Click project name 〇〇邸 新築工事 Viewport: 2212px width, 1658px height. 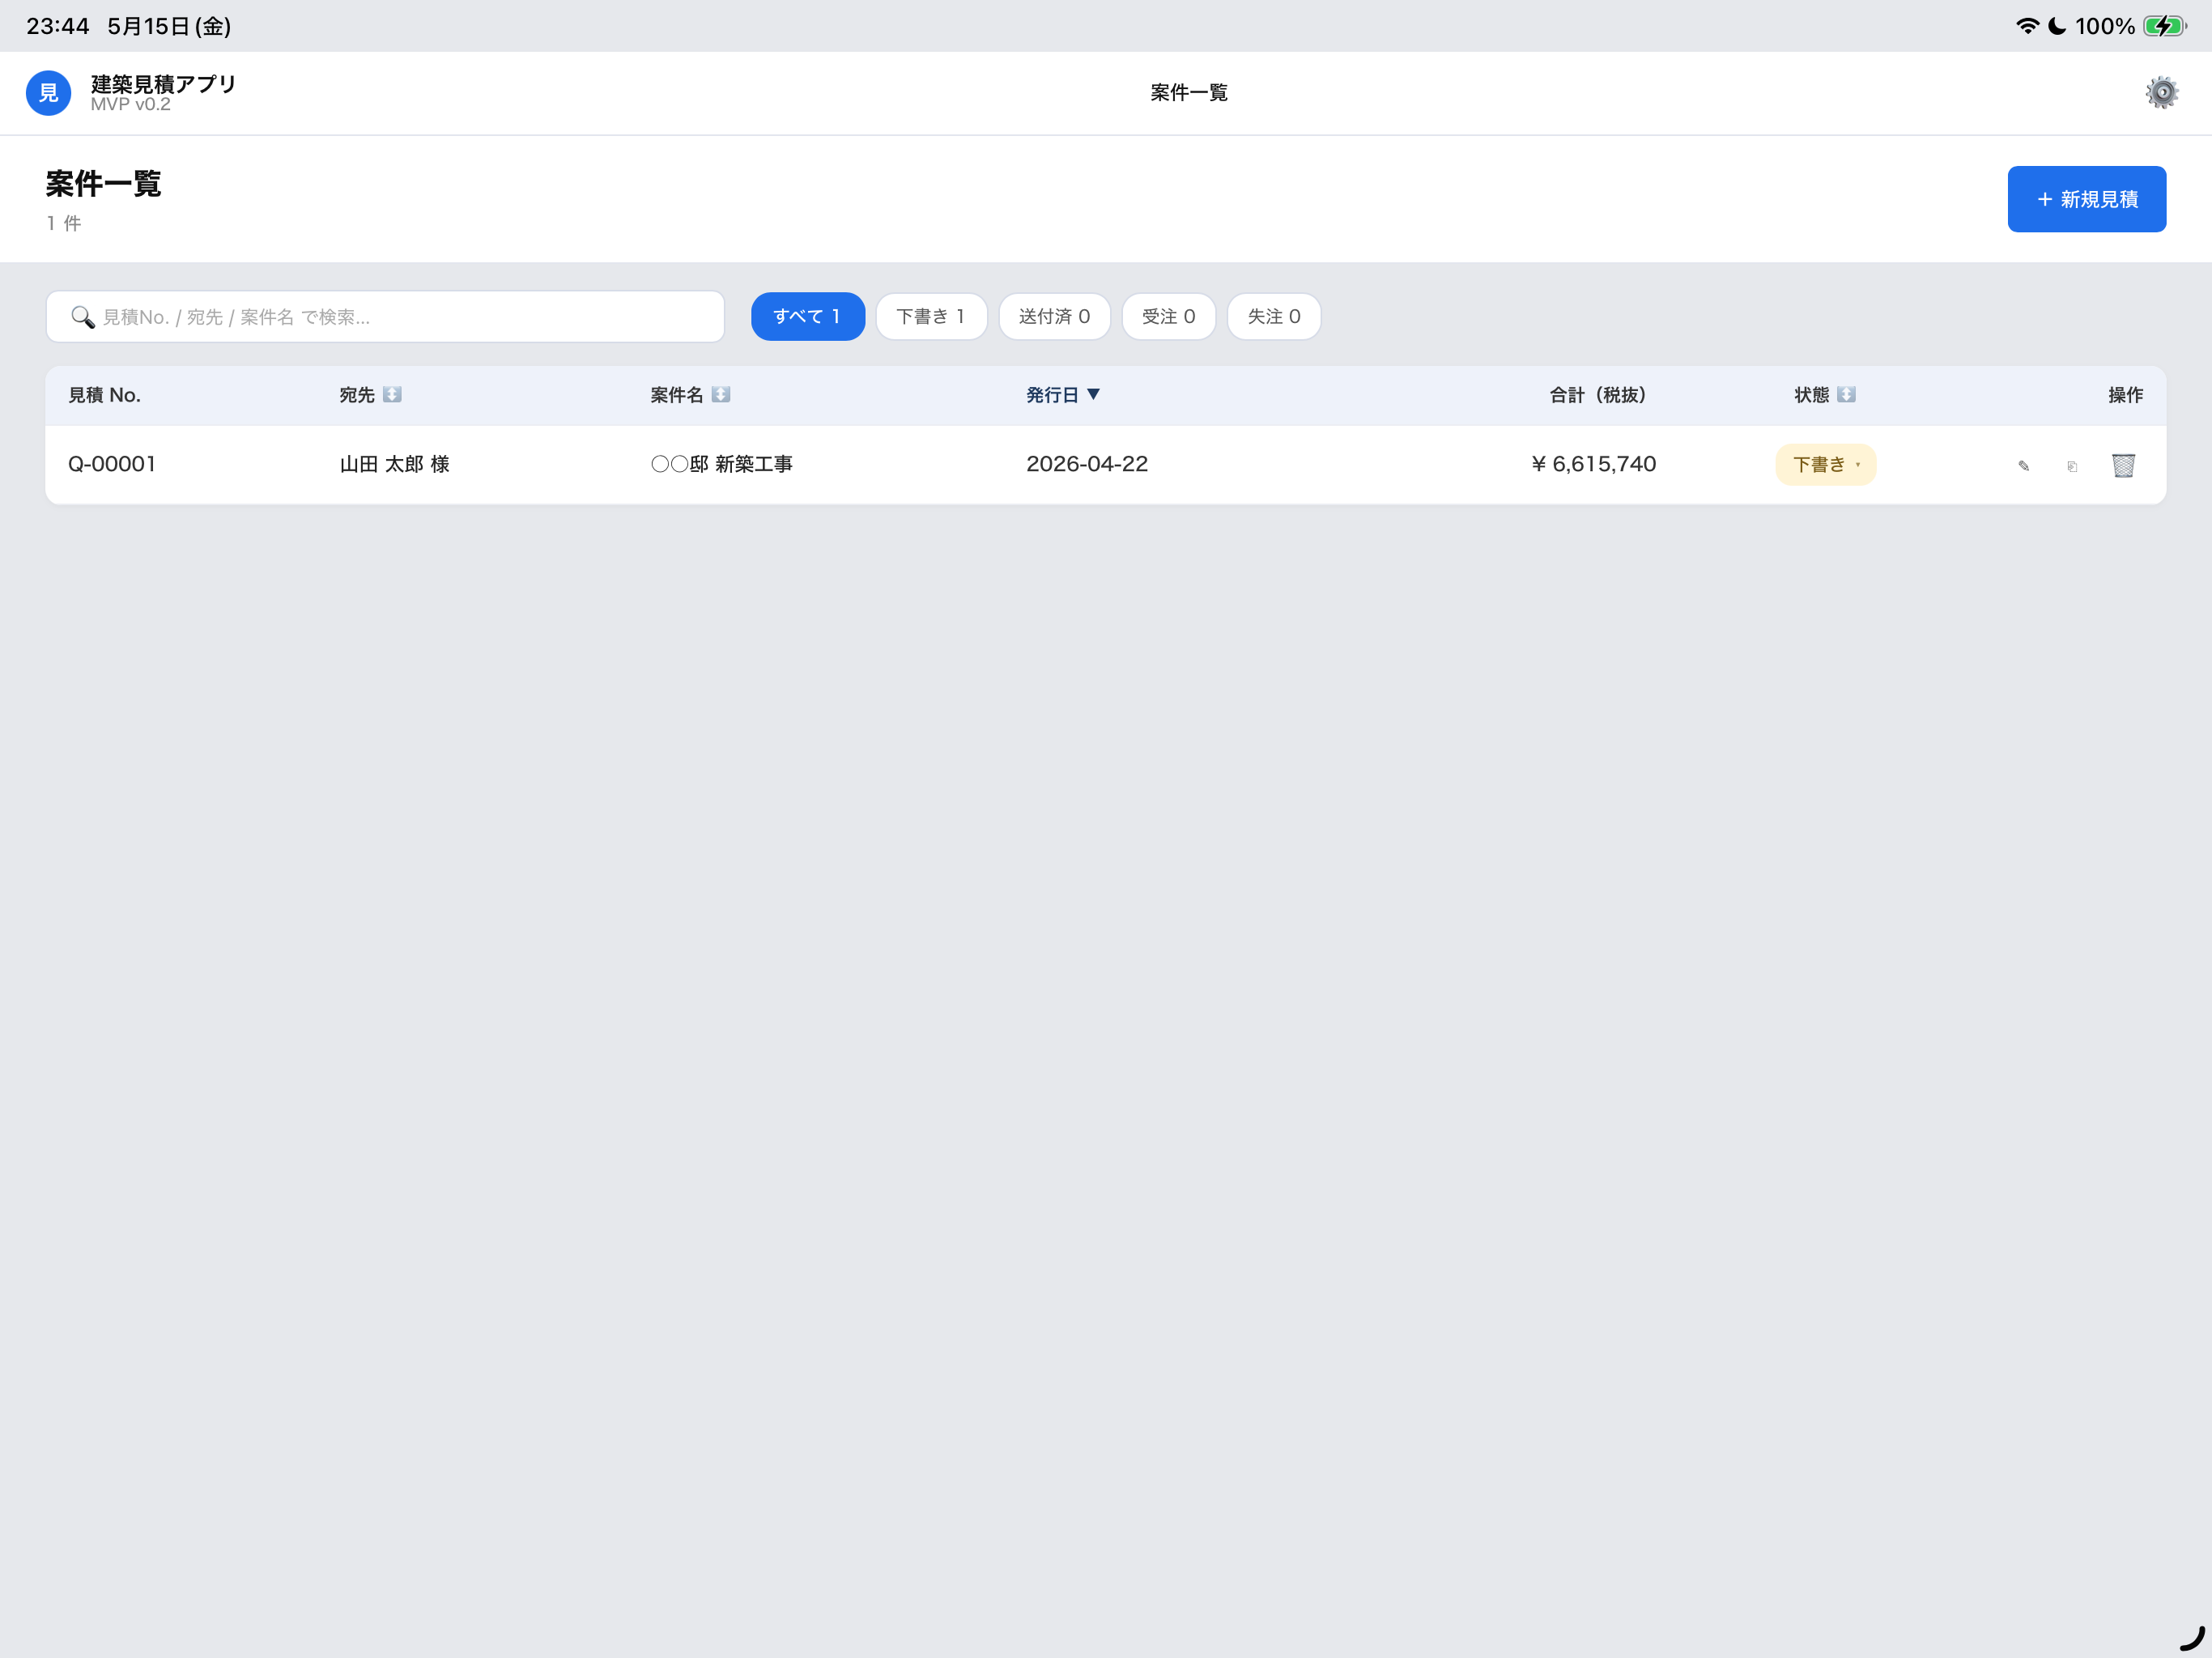721,464
